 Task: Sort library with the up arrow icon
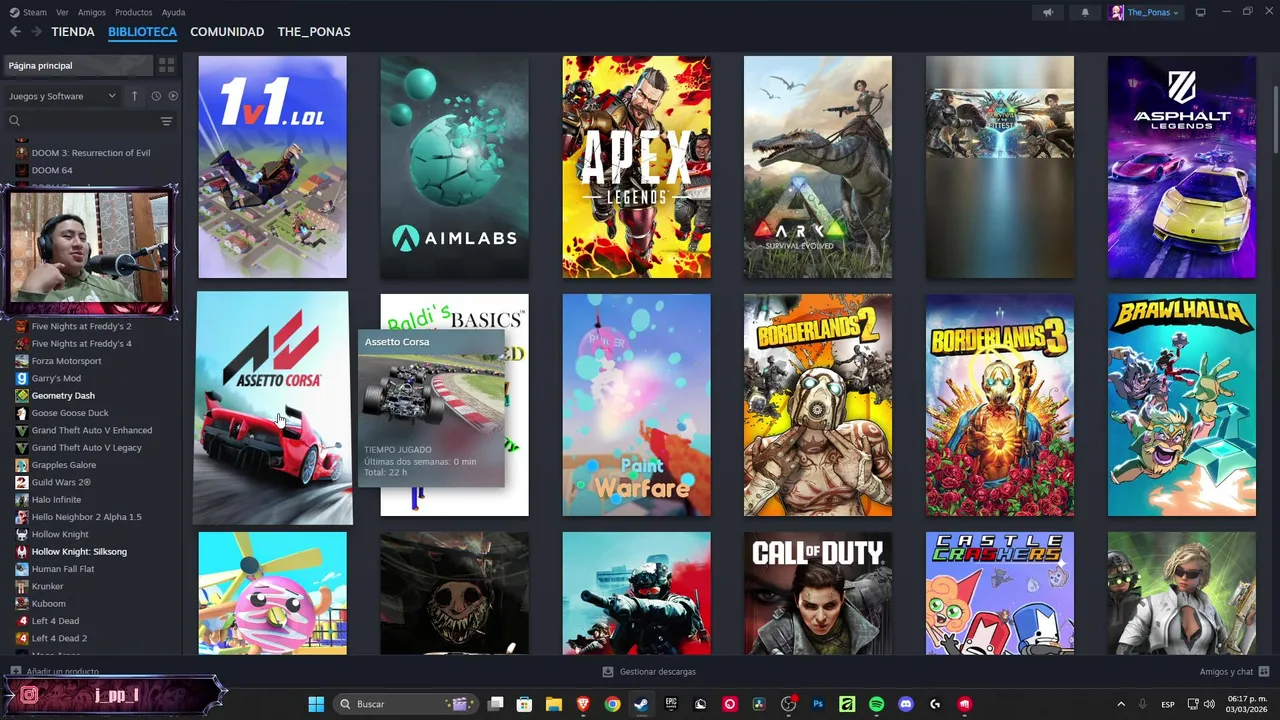(x=135, y=96)
